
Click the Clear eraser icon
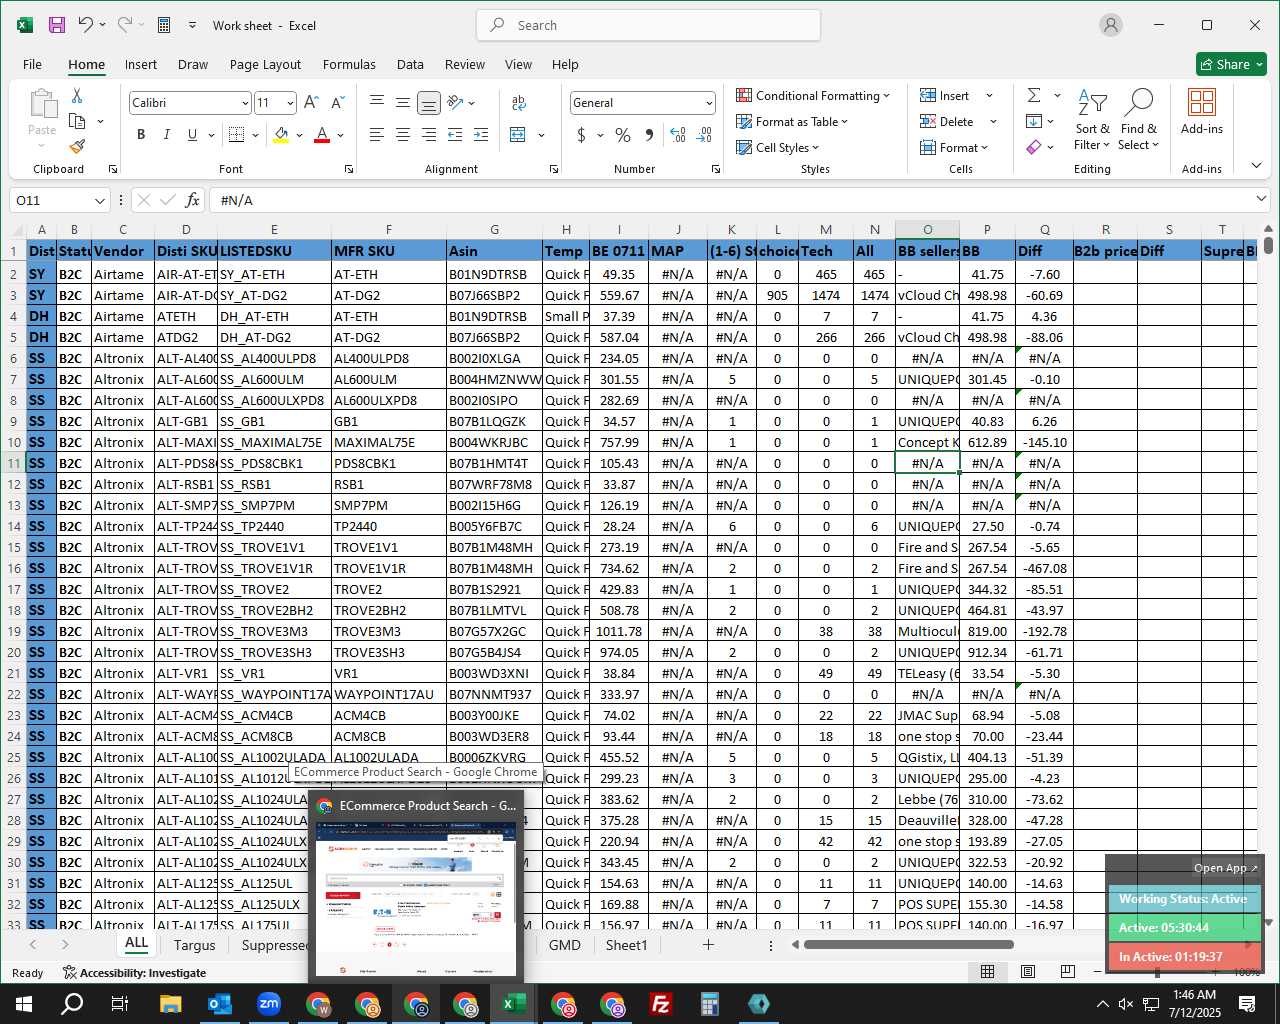coord(1034,147)
